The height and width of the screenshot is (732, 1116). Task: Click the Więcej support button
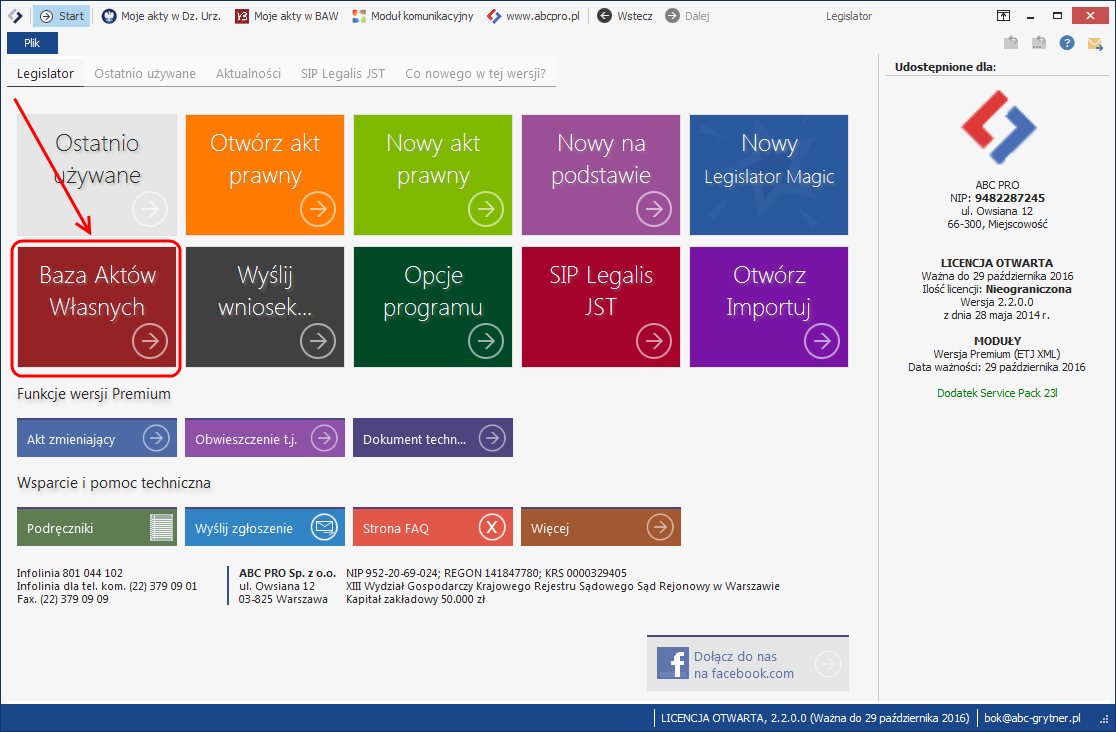point(601,527)
